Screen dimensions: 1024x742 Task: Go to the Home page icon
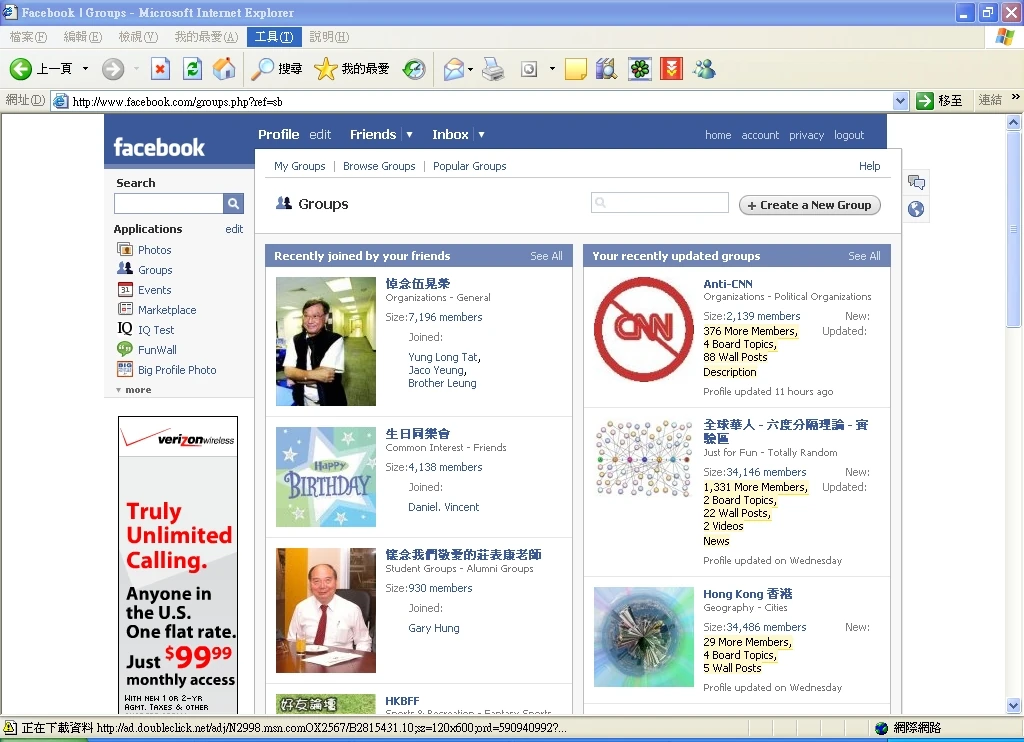(x=224, y=69)
